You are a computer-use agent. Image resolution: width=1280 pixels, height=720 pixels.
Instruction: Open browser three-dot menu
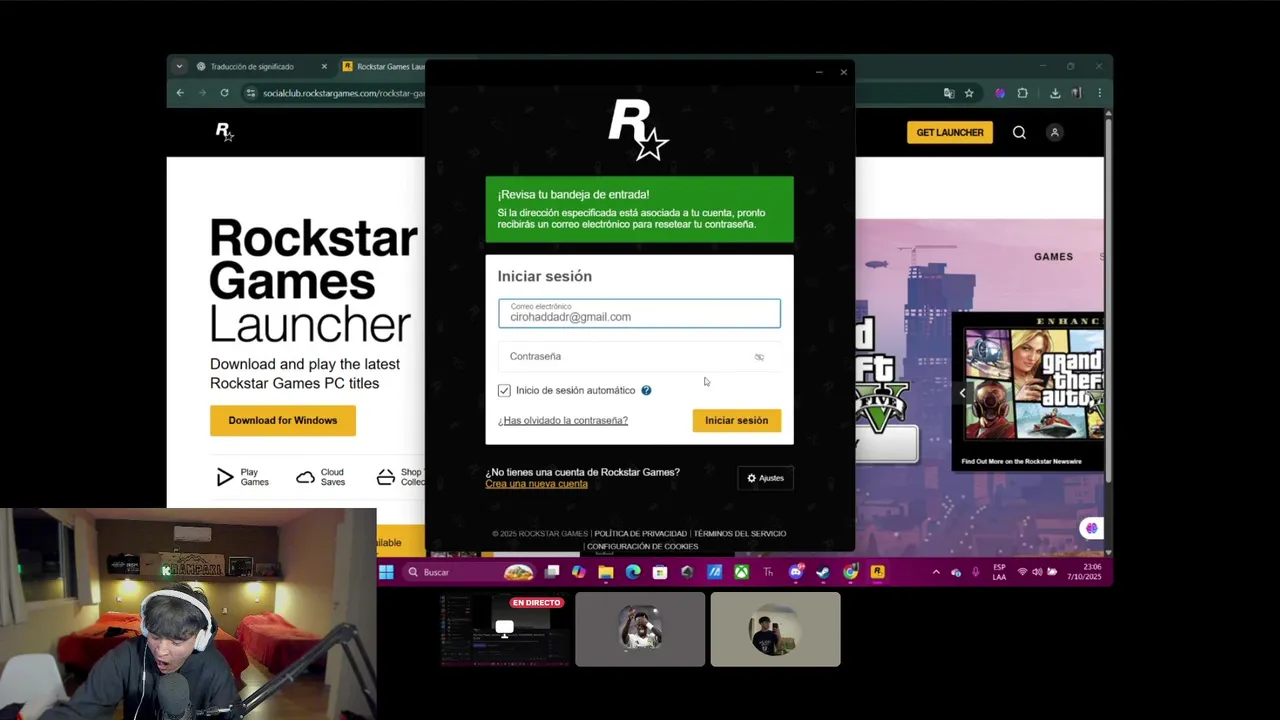1099,93
